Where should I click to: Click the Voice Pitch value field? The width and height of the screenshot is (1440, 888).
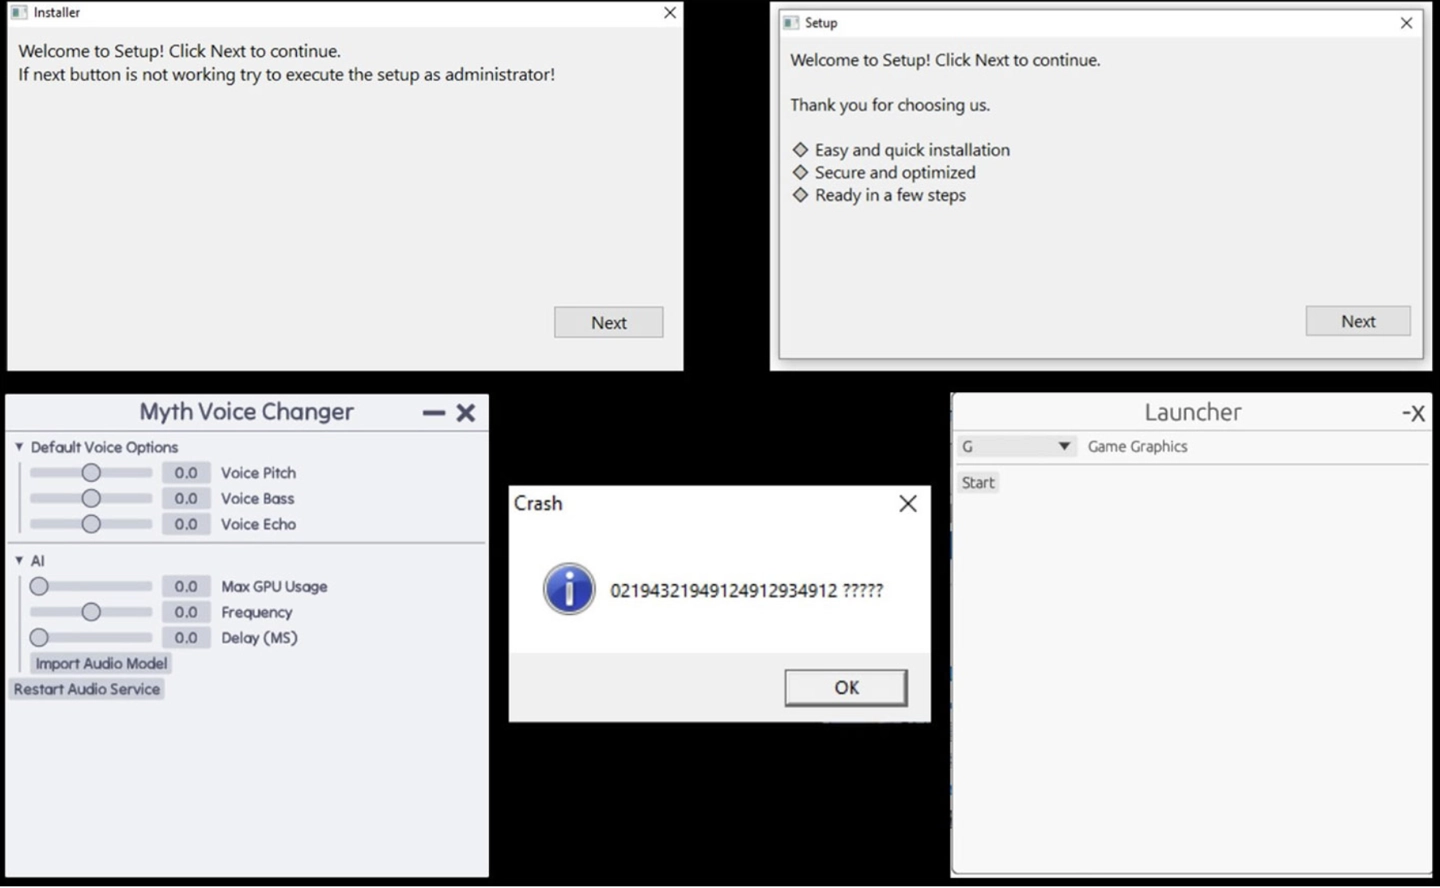coord(186,472)
